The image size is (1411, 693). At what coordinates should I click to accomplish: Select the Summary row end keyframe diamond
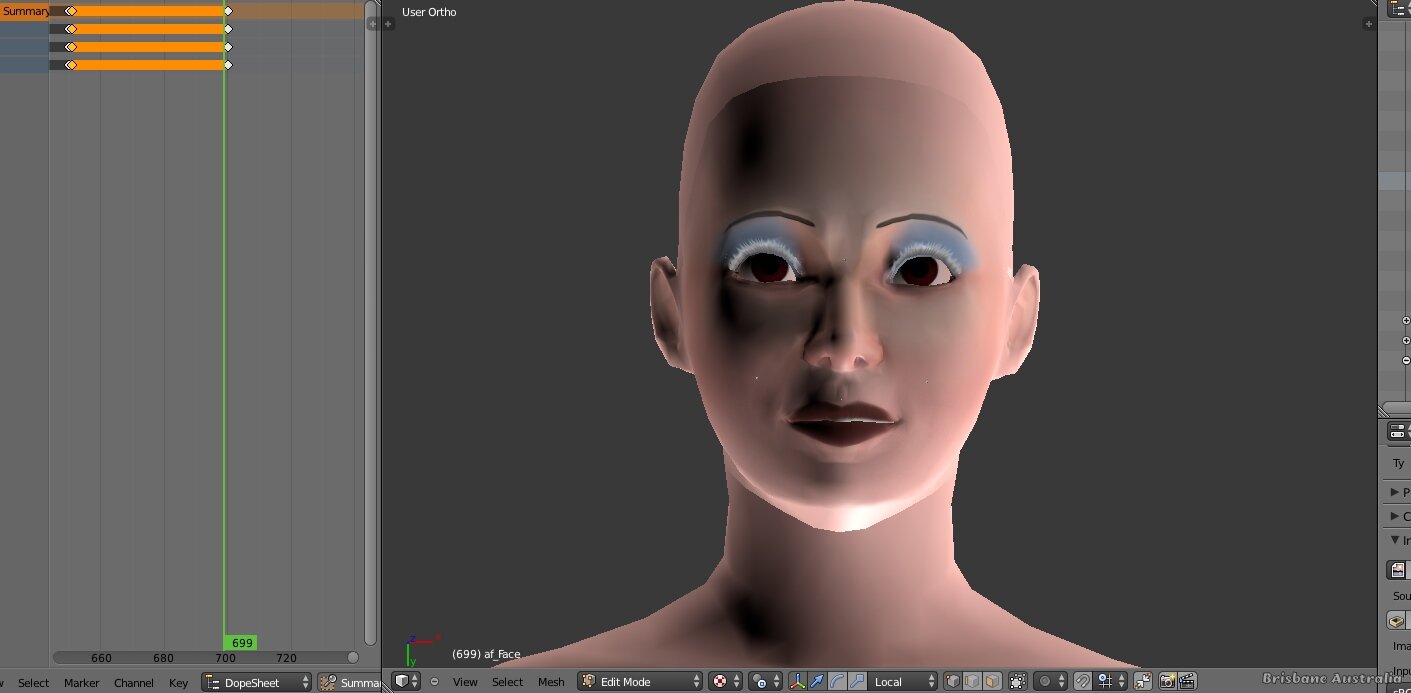point(228,11)
